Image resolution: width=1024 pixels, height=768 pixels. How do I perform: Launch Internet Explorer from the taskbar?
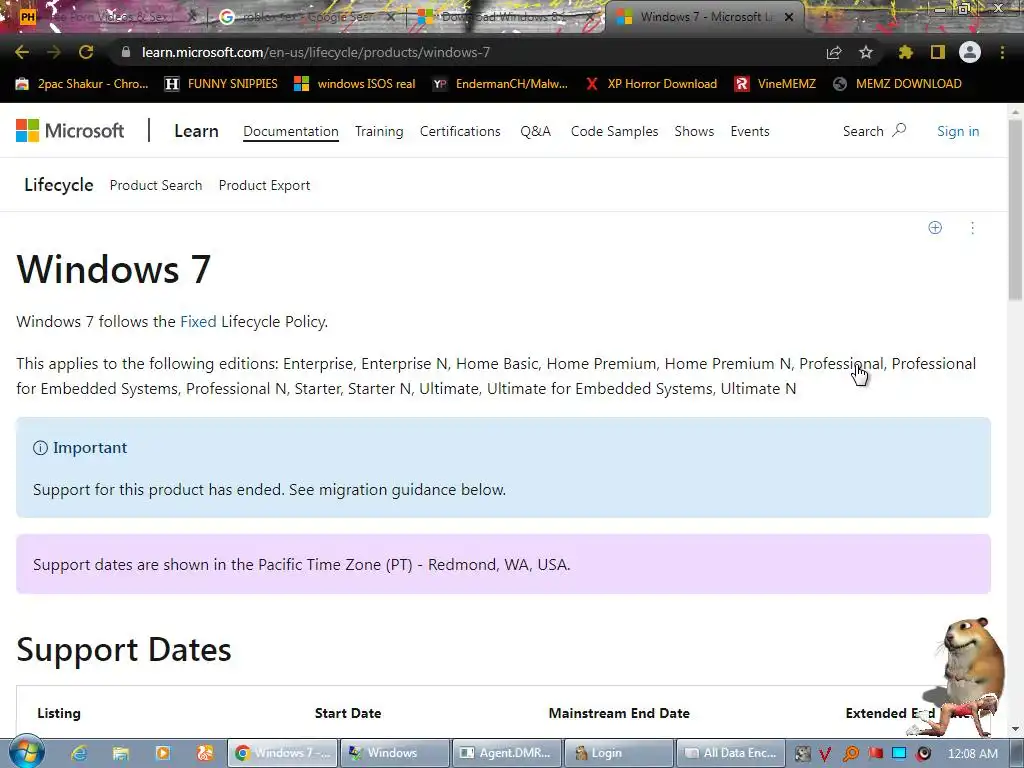79,753
